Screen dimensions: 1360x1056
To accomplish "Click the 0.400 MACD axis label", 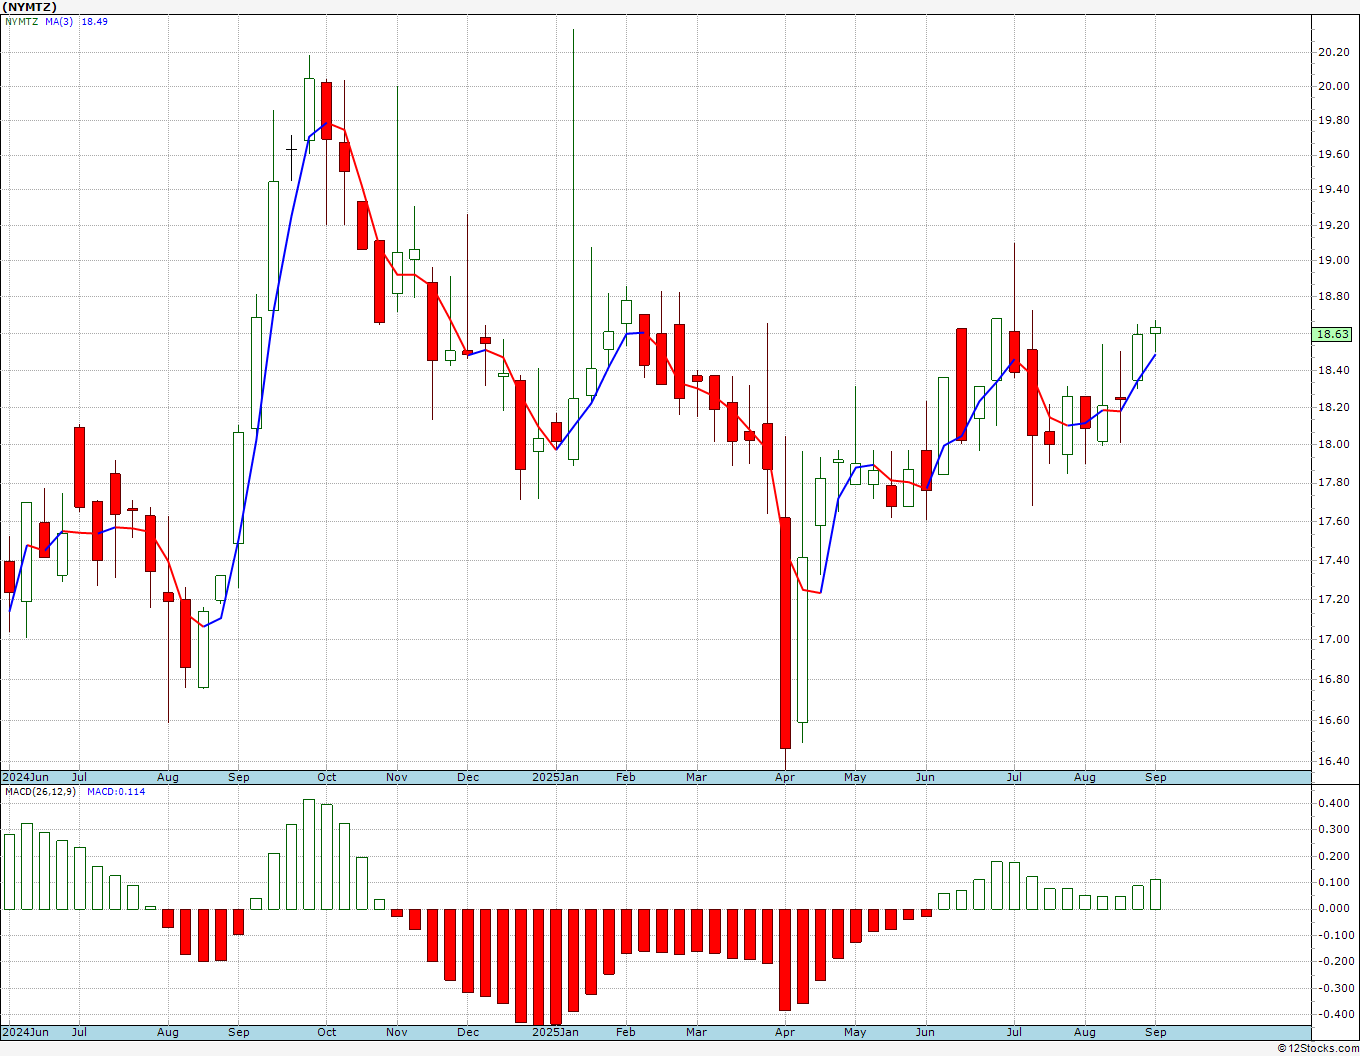I will [1334, 804].
